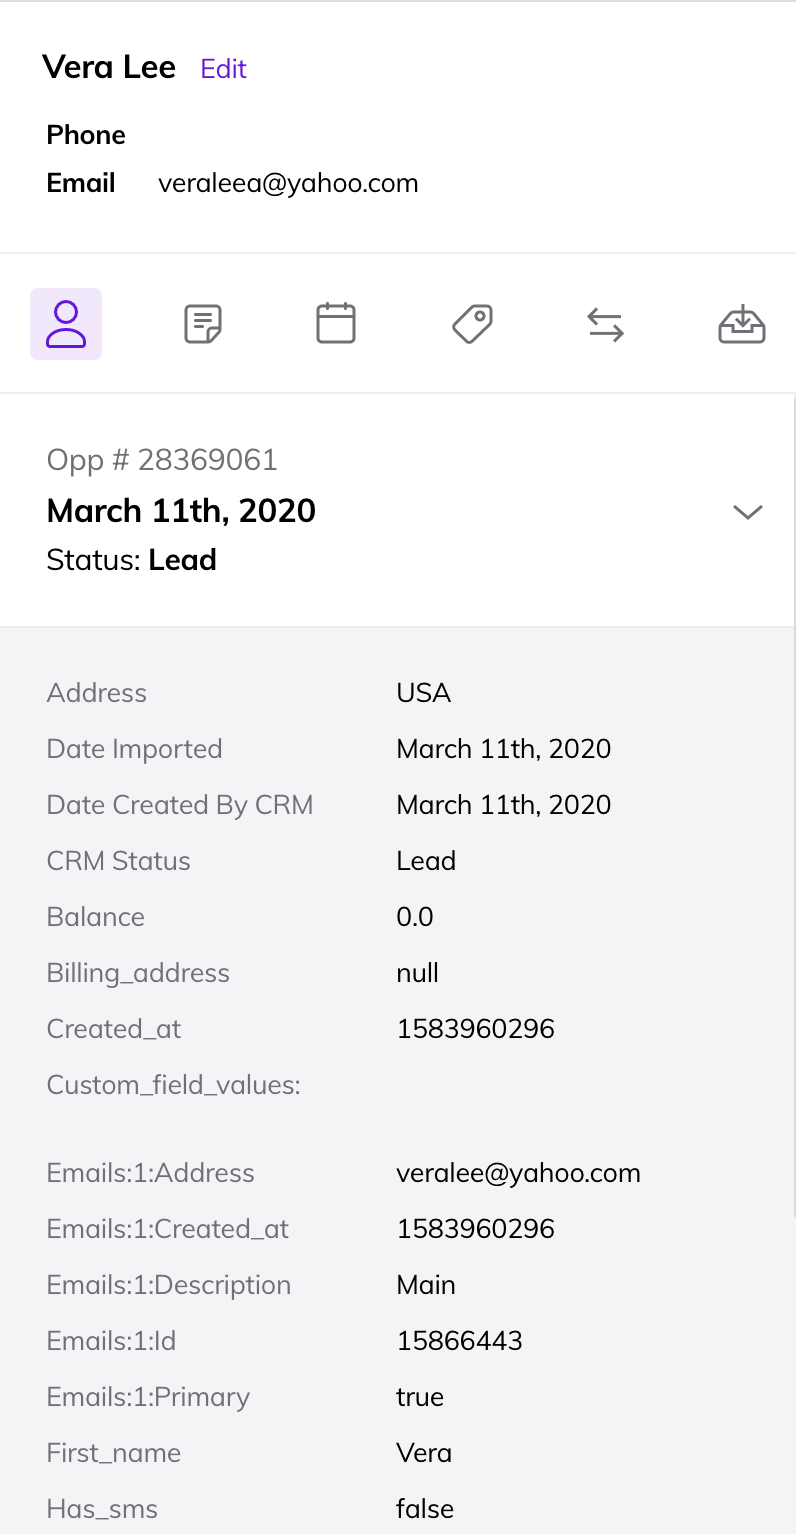Click the Emails:1:Id value 15866443
Screen dimensions: 796x1534
pos(459,1341)
